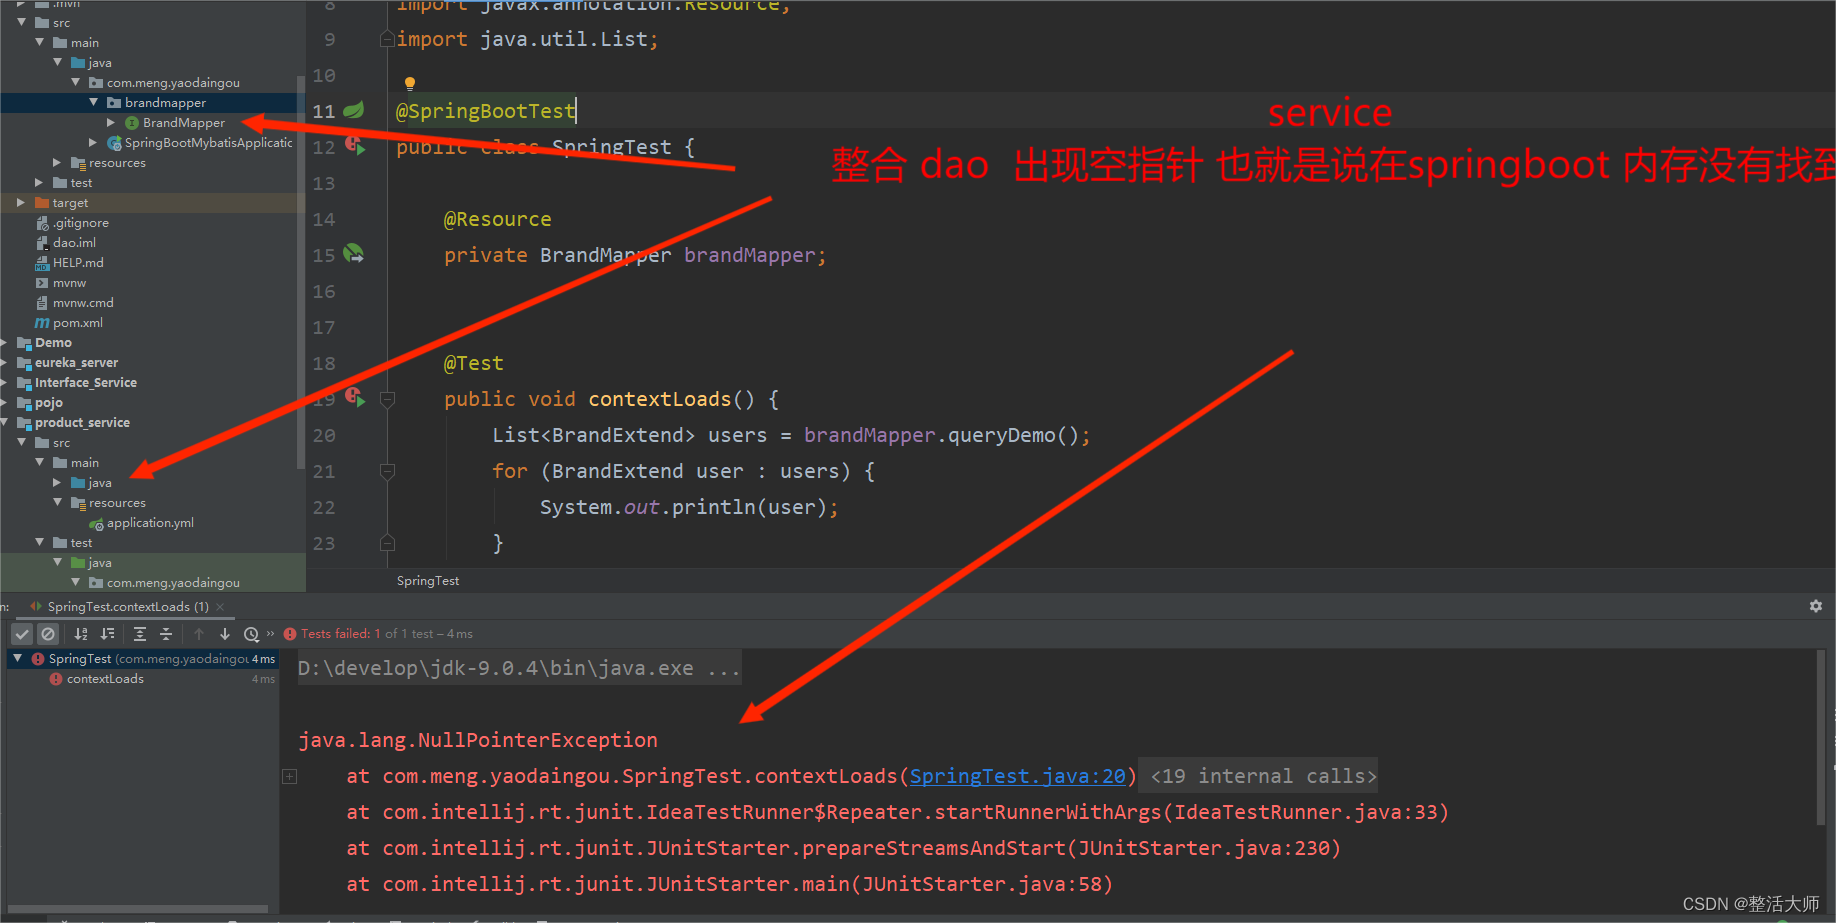Screen dimensions: 1836x923
Task: Navigate to autowired dependency icon line 15
Action: [354, 254]
